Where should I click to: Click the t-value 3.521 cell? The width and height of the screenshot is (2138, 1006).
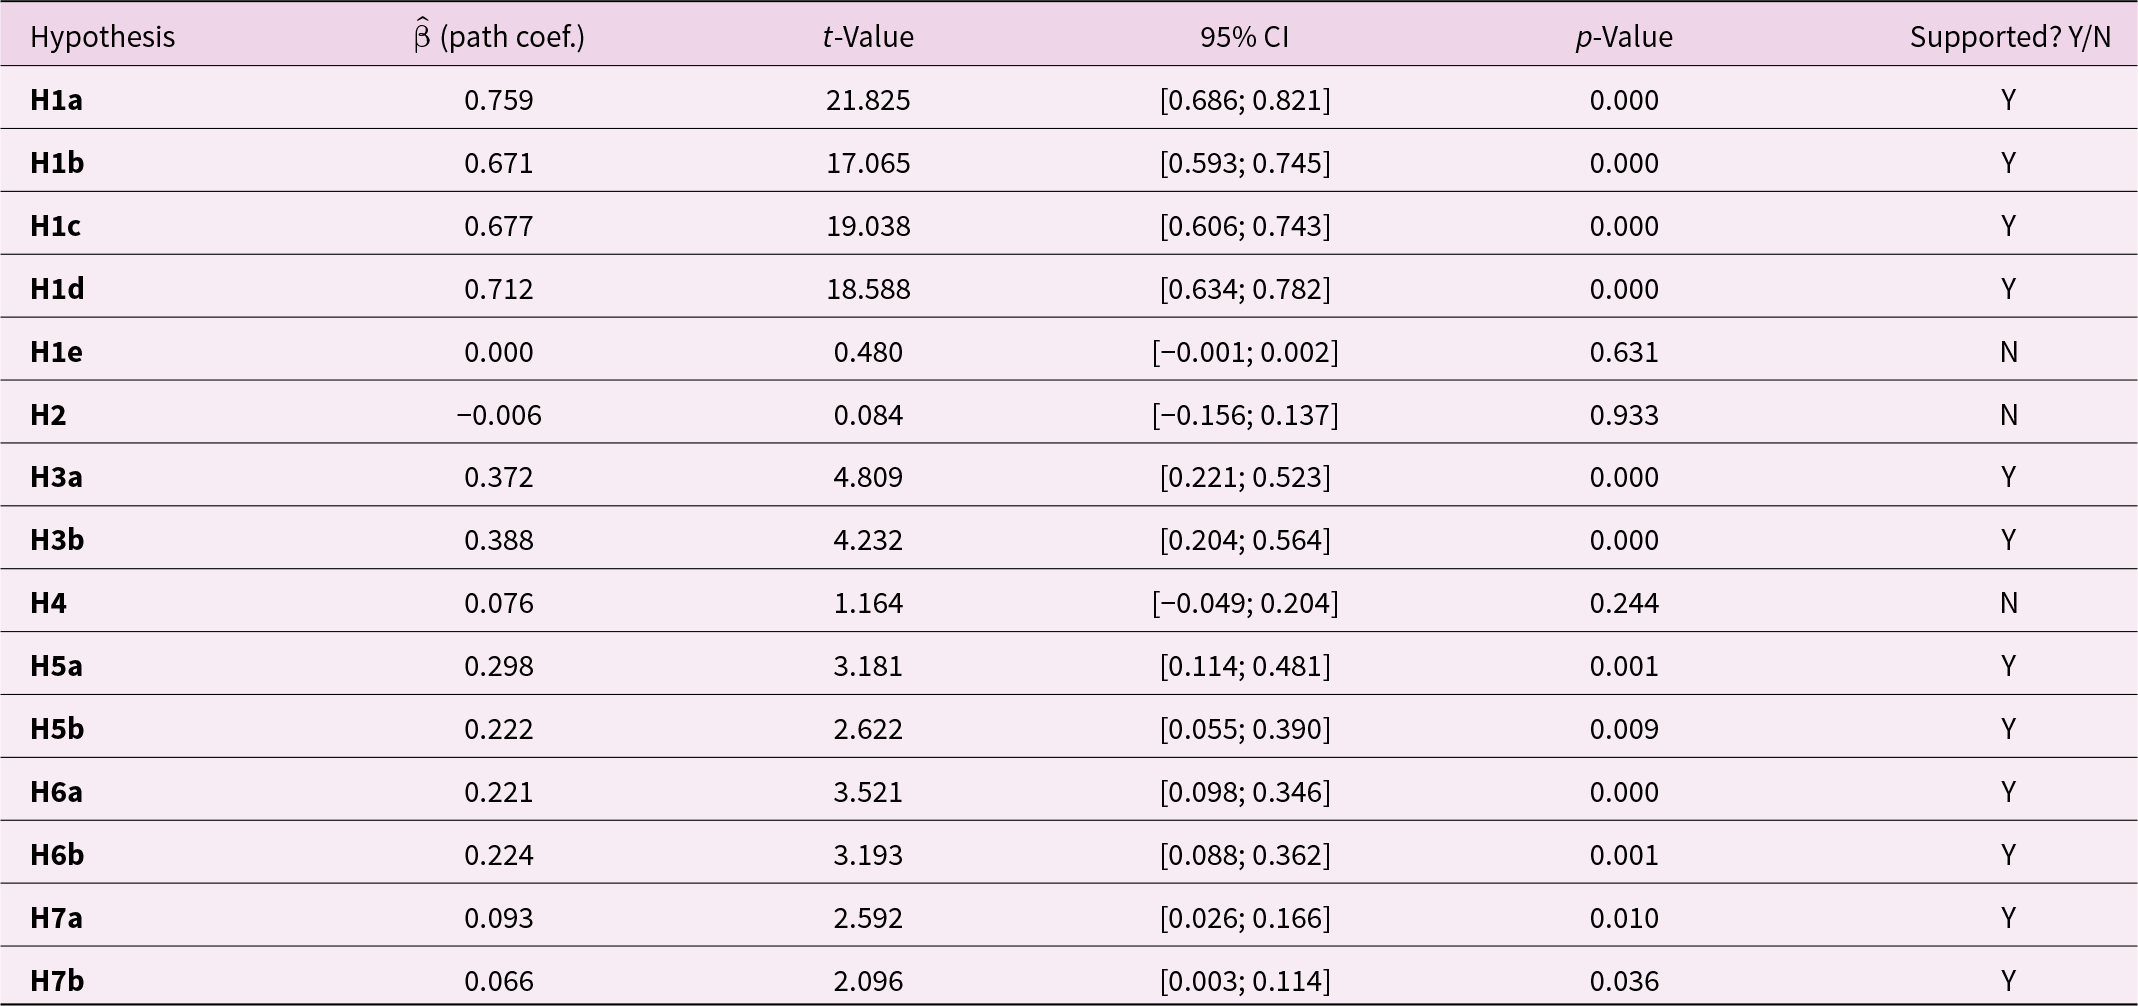click(868, 792)
